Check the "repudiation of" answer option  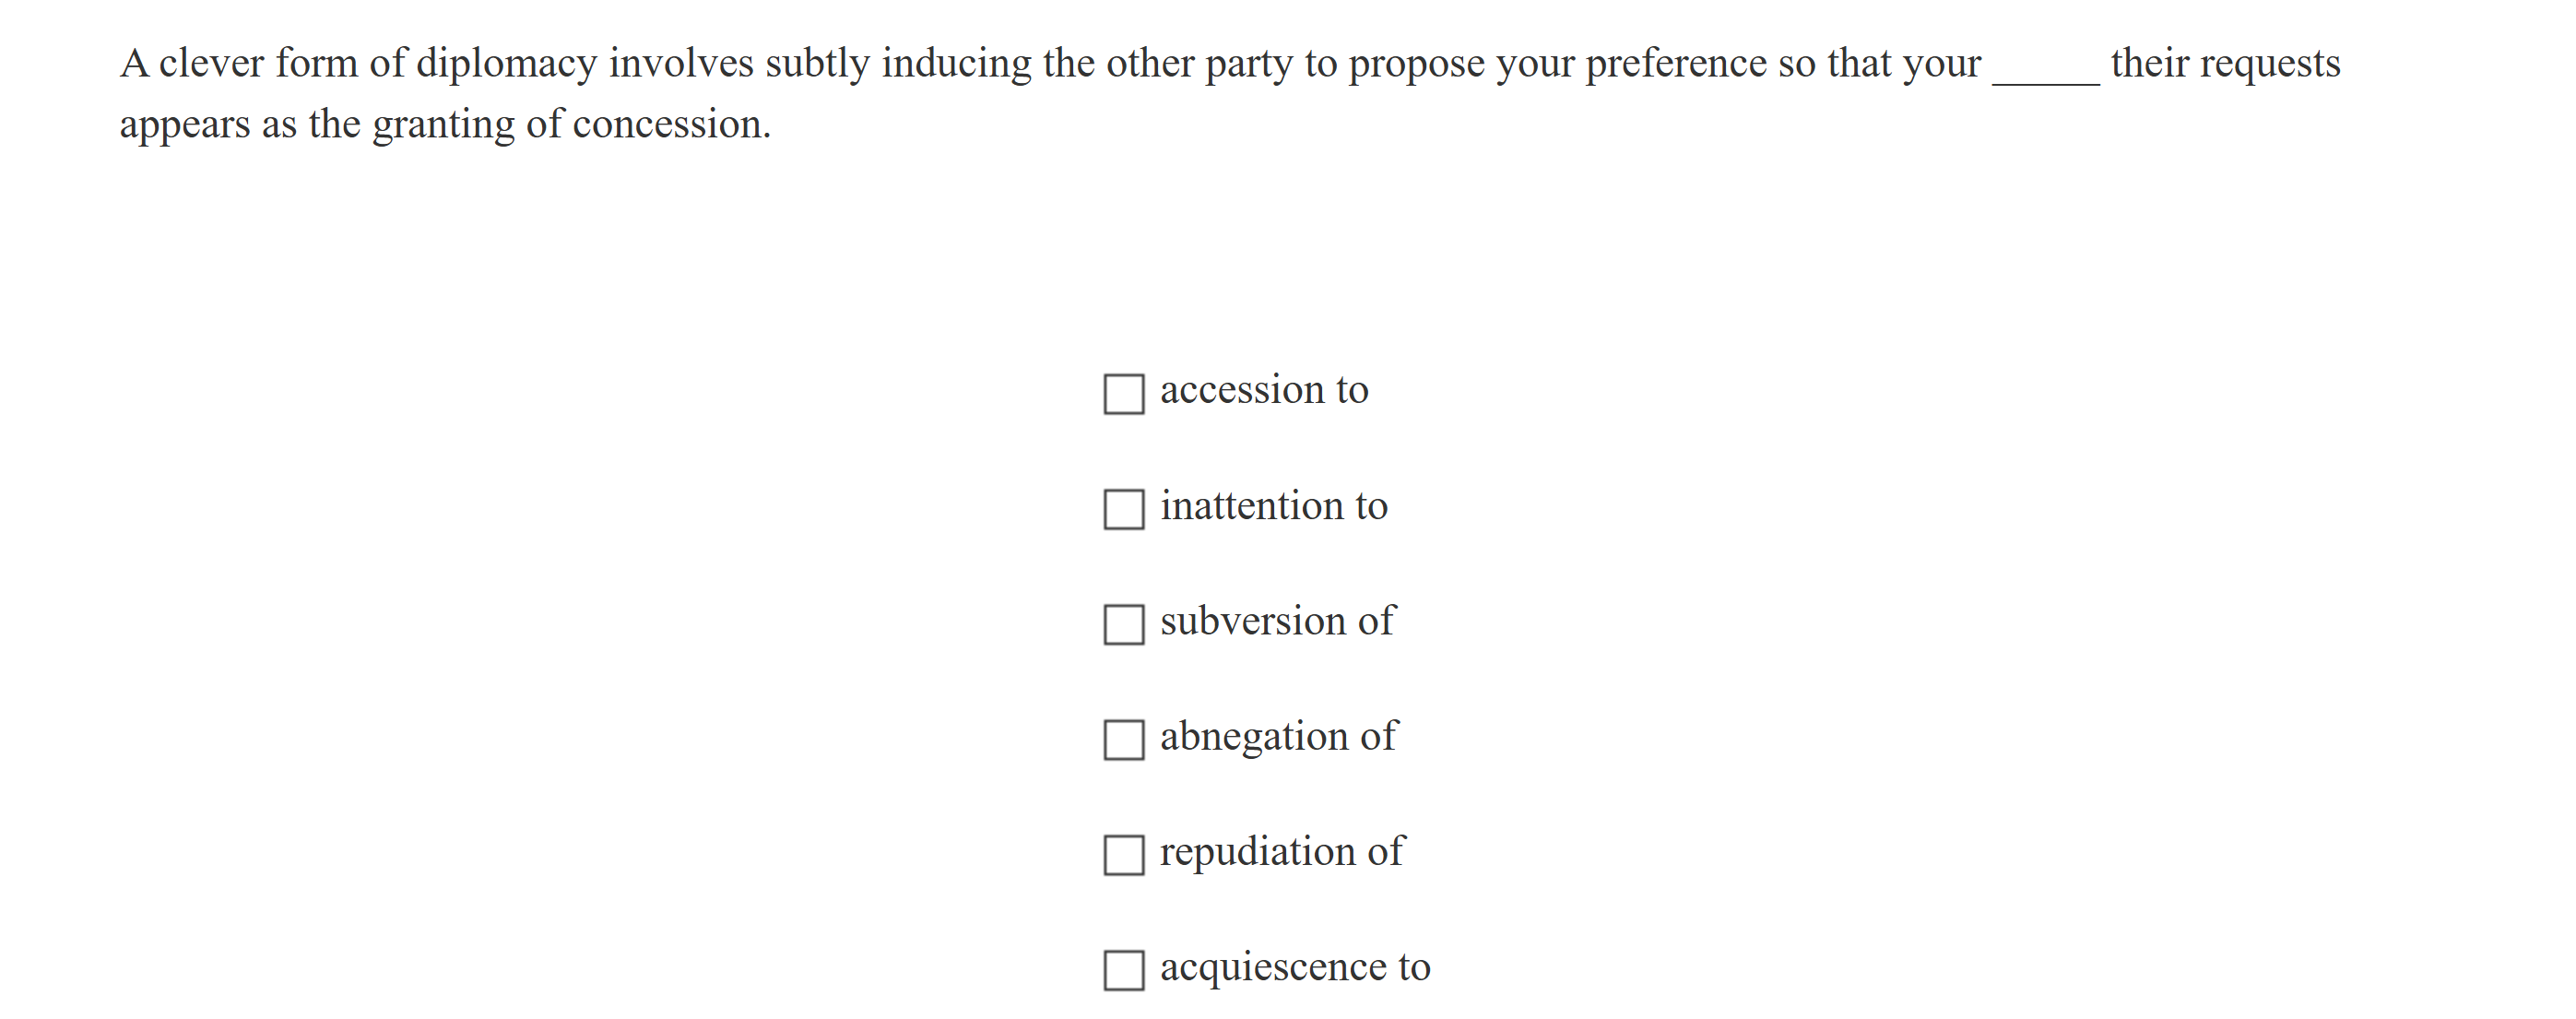tap(1123, 856)
